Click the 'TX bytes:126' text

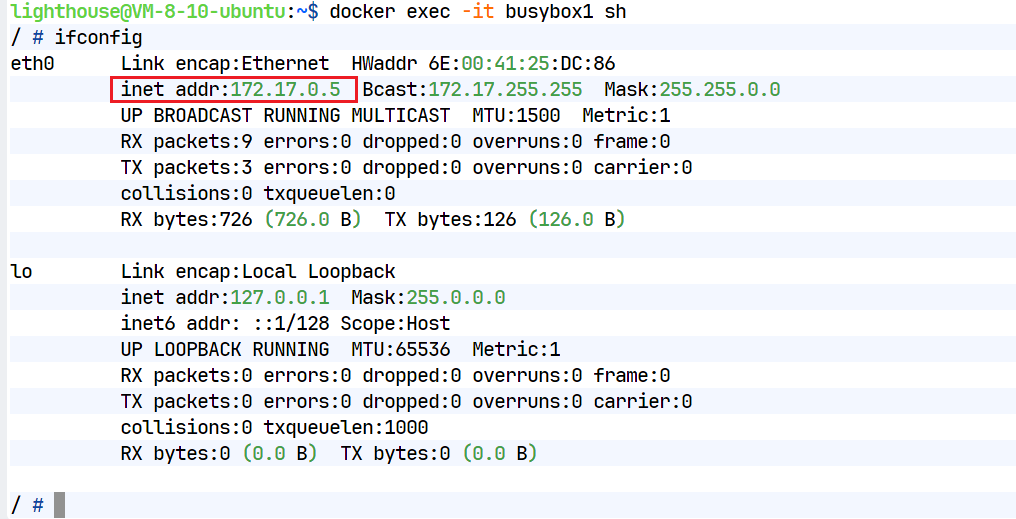[x=450, y=220]
